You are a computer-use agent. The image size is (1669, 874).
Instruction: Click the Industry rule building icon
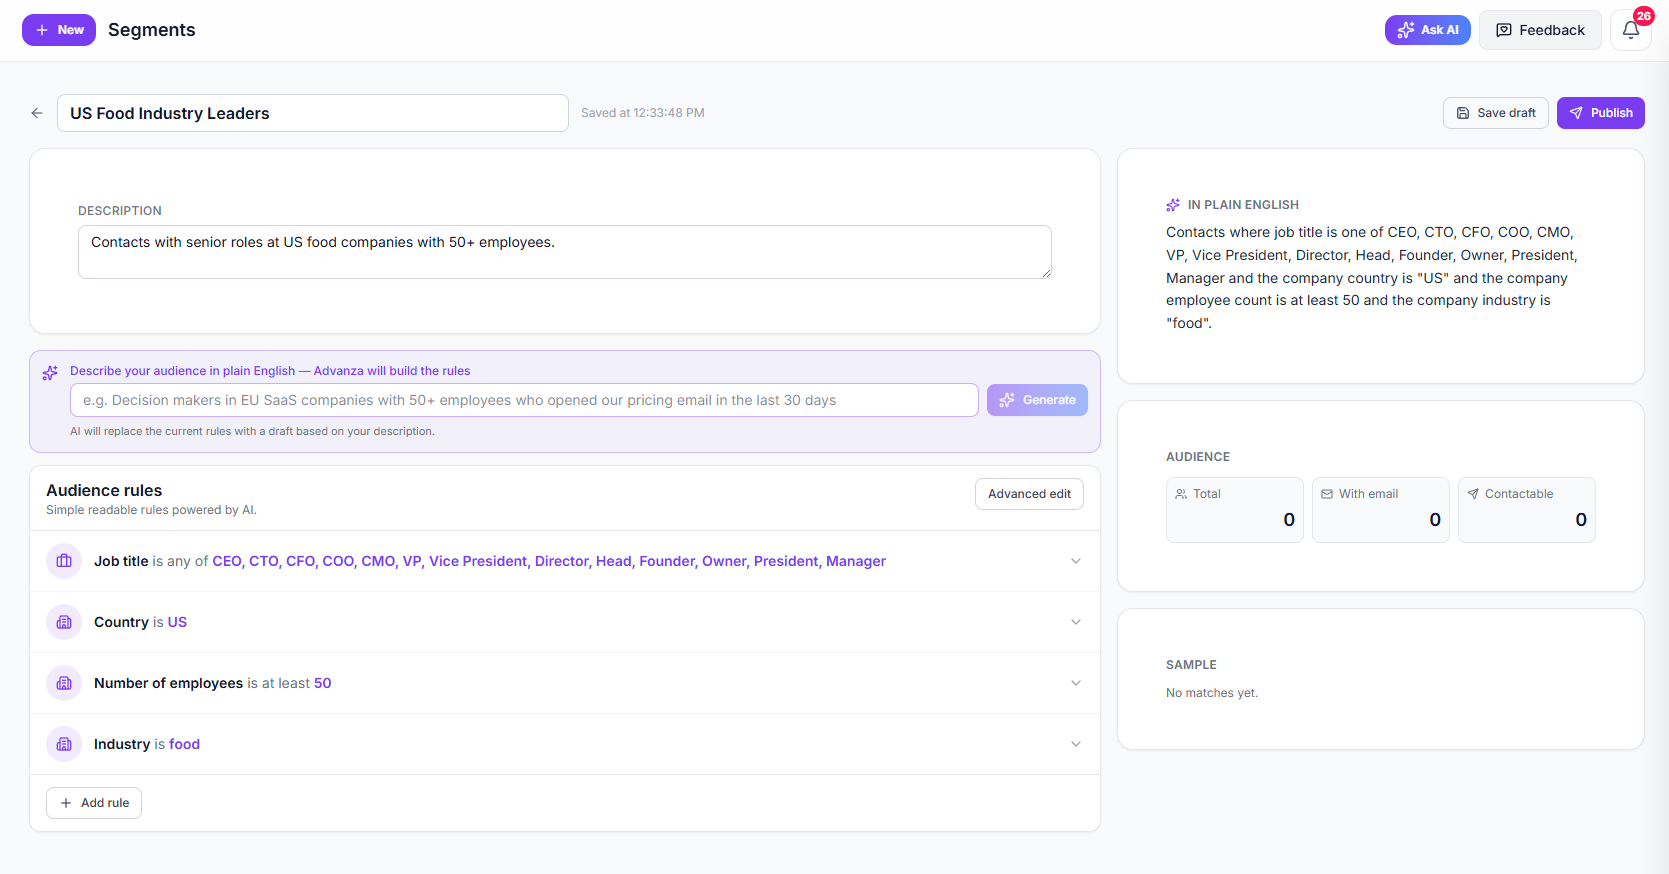(x=64, y=744)
